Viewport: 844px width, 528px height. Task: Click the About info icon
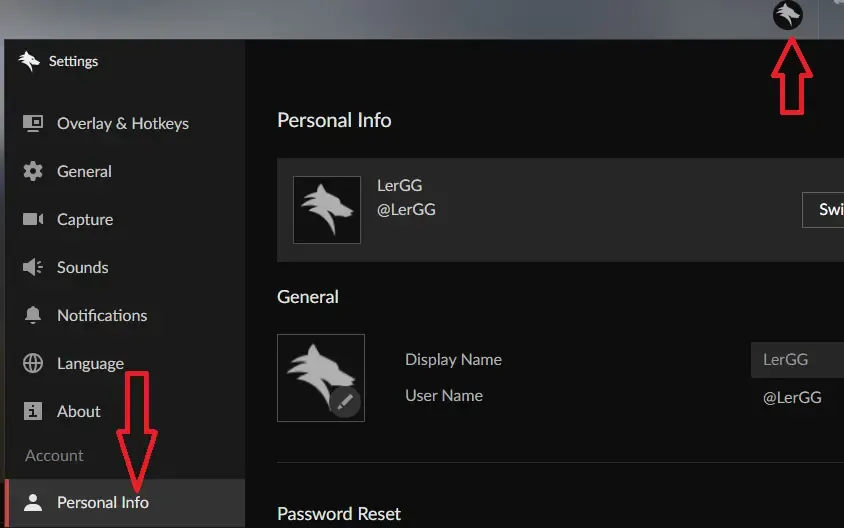click(33, 411)
